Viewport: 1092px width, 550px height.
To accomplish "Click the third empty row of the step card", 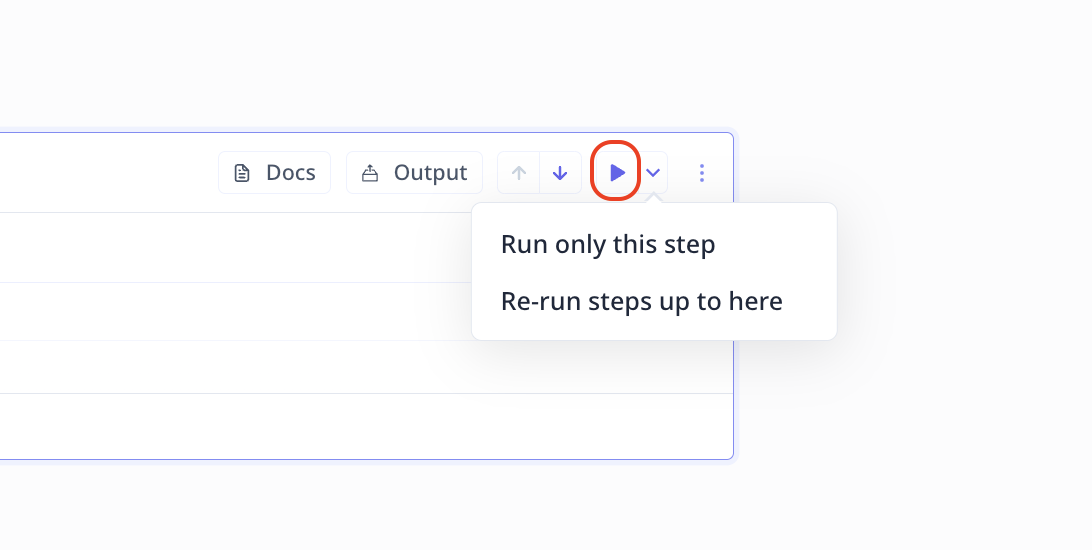I will click(235, 367).
